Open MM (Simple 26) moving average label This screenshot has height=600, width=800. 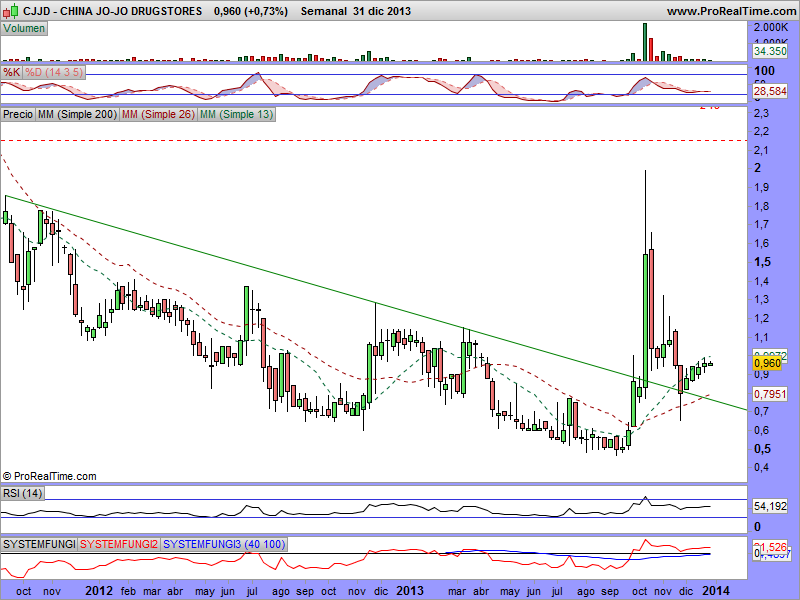[158, 114]
